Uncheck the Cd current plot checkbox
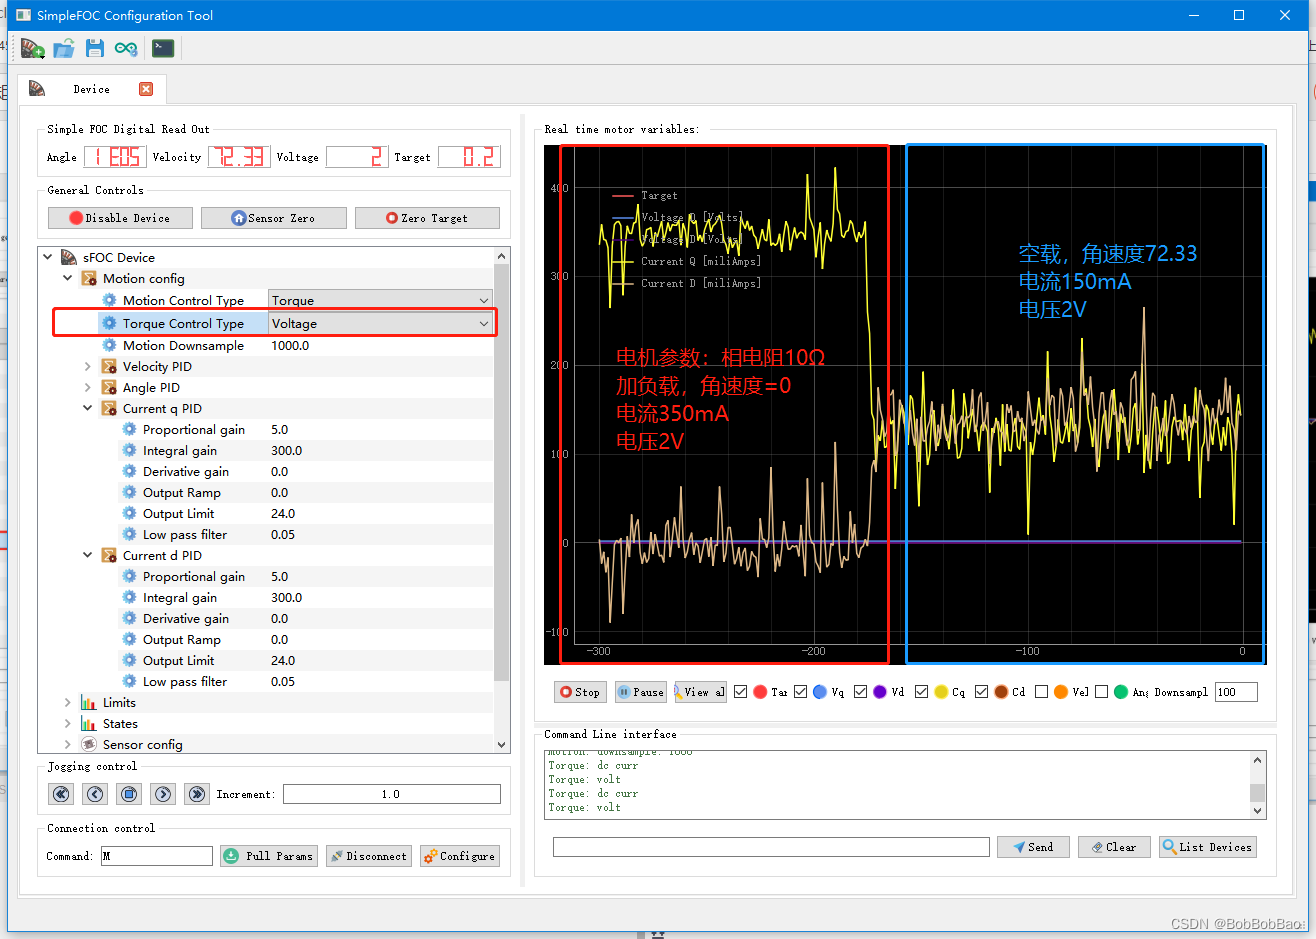This screenshot has width=1316, height=939. (982, 692)
